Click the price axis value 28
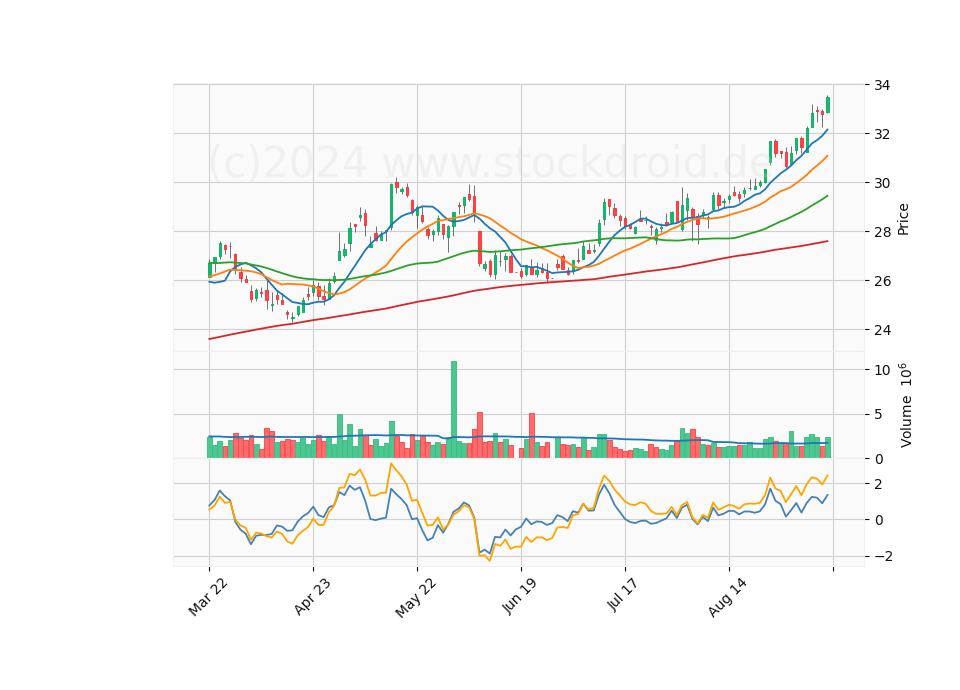The height and width of the screenshot is (690, 960). (x=882, y=232)
